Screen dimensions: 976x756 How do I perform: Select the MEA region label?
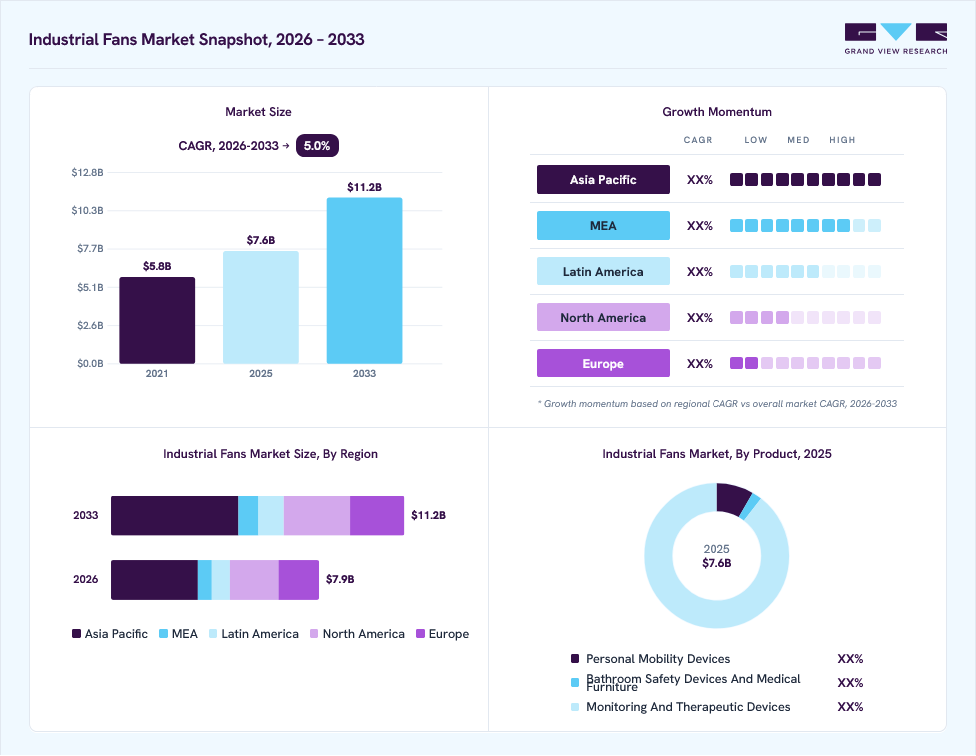pyautogui.click(x=603, y=226)
